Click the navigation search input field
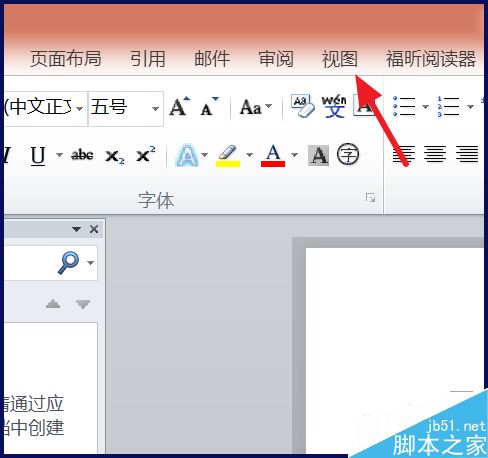The image size is (488, 458). pyautogui.click(x=30, y=263)
